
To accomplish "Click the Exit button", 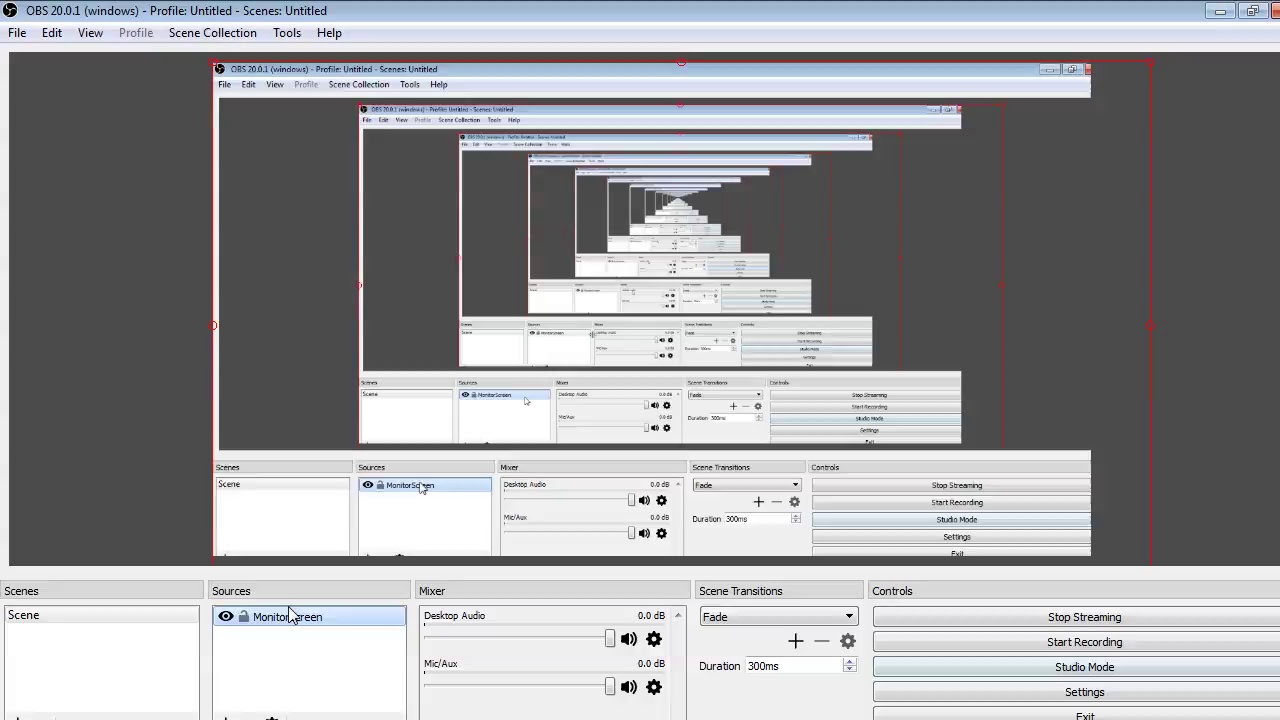I will pos(1084,715).
